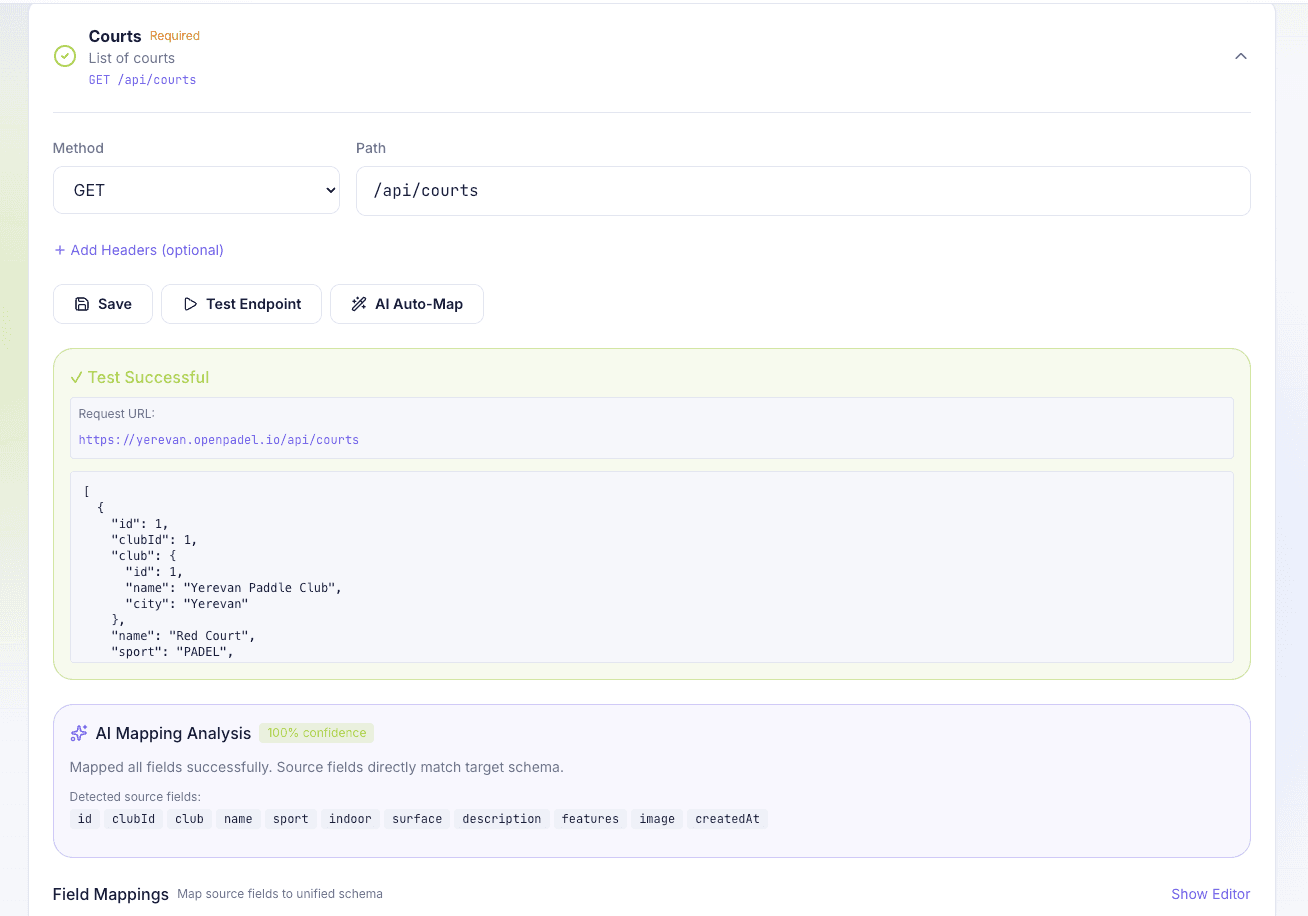Click the Test Successful heading
Screen dimensions: 1308x916
point(140,377)
